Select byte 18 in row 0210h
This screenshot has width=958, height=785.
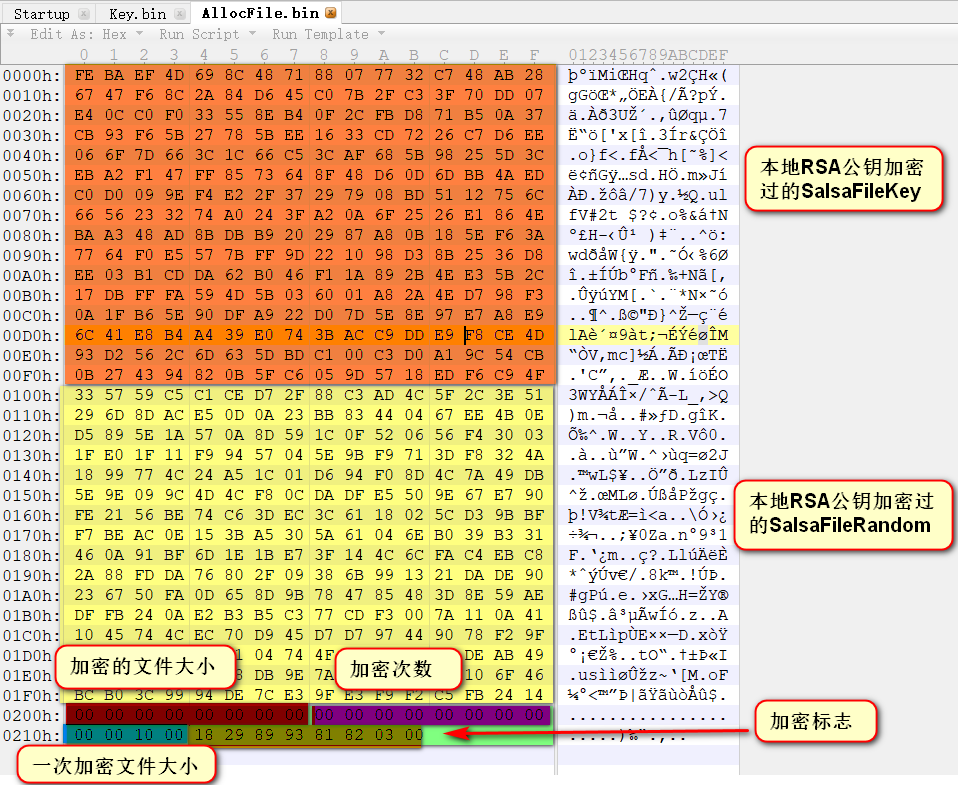204,735
